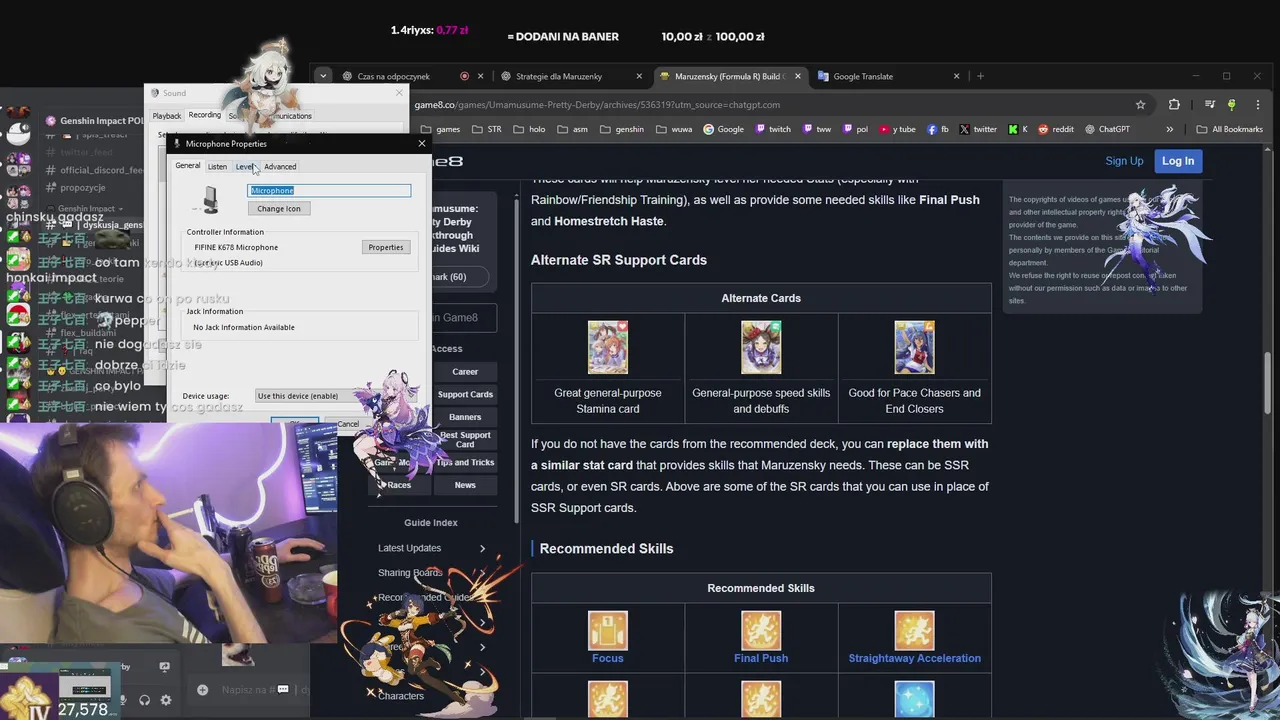Open the propozycje Discord channel
Screen dimensions: 1280x720
[x=82, y=188]
